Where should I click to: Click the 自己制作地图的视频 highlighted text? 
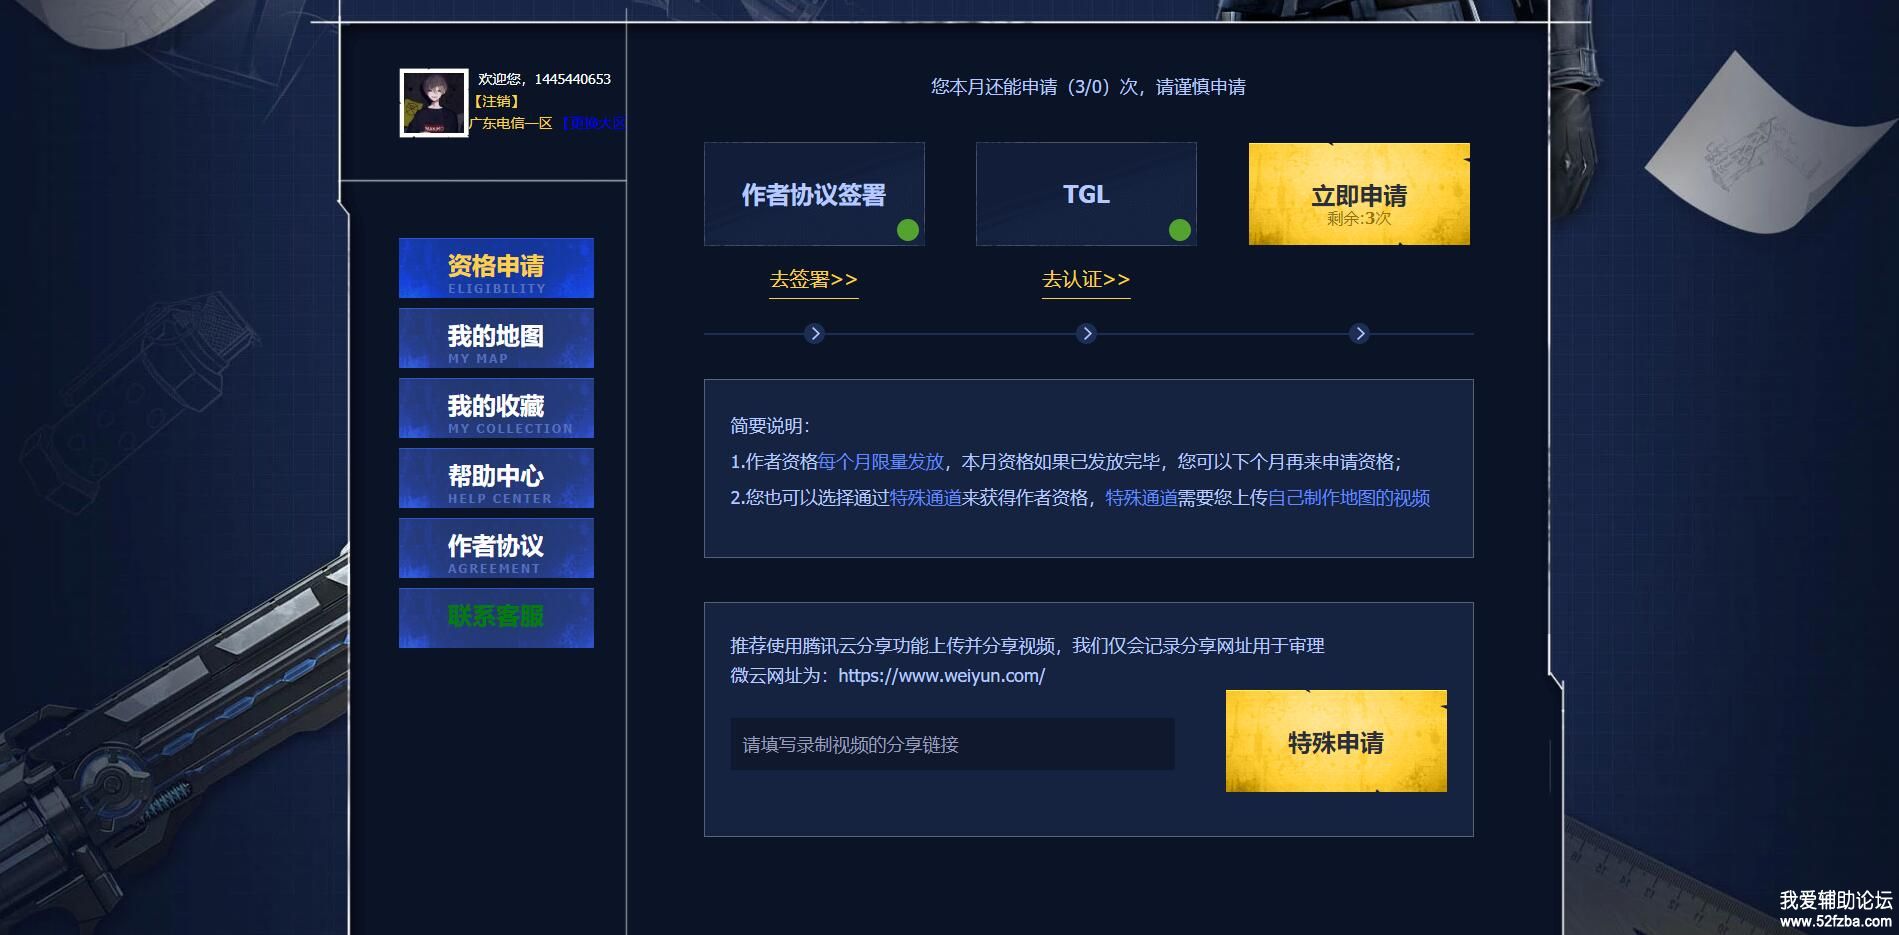(1349, 498)
